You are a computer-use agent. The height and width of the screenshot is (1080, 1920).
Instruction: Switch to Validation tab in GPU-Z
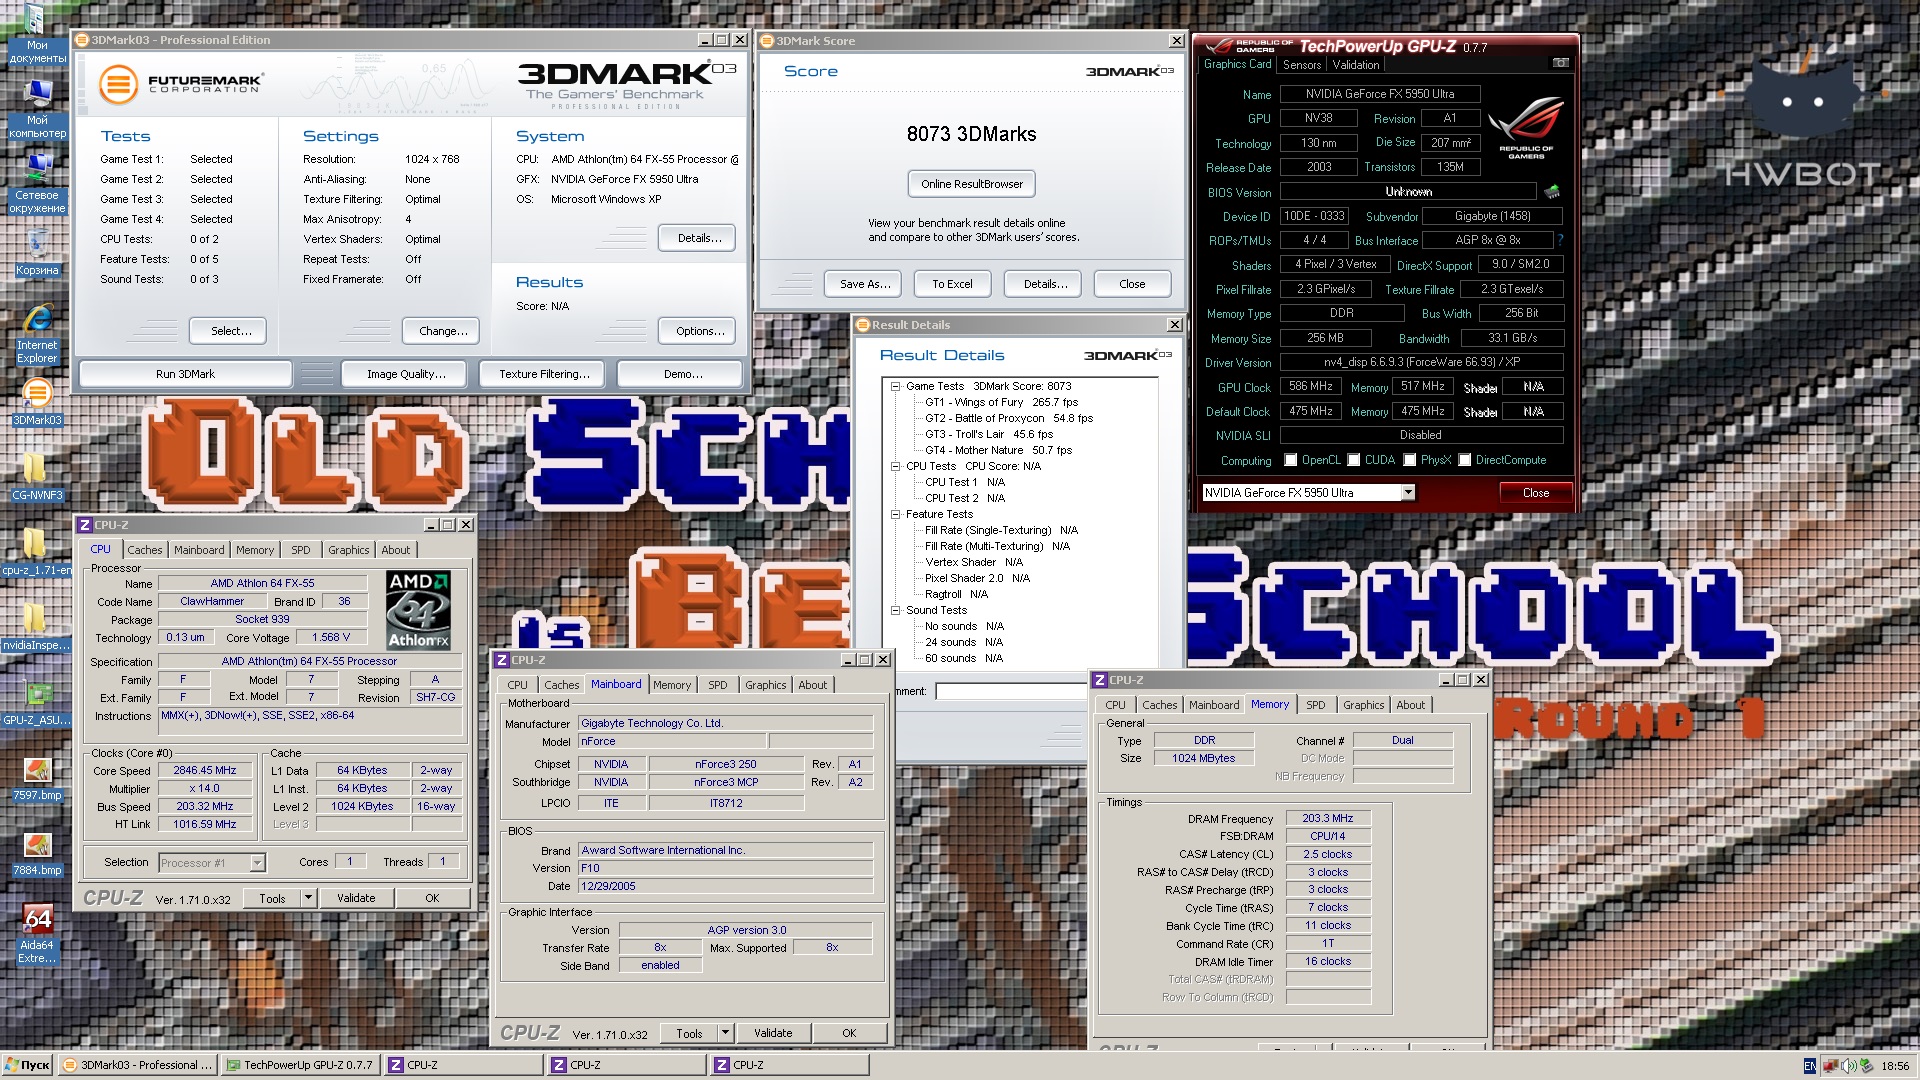point(1356,64)
